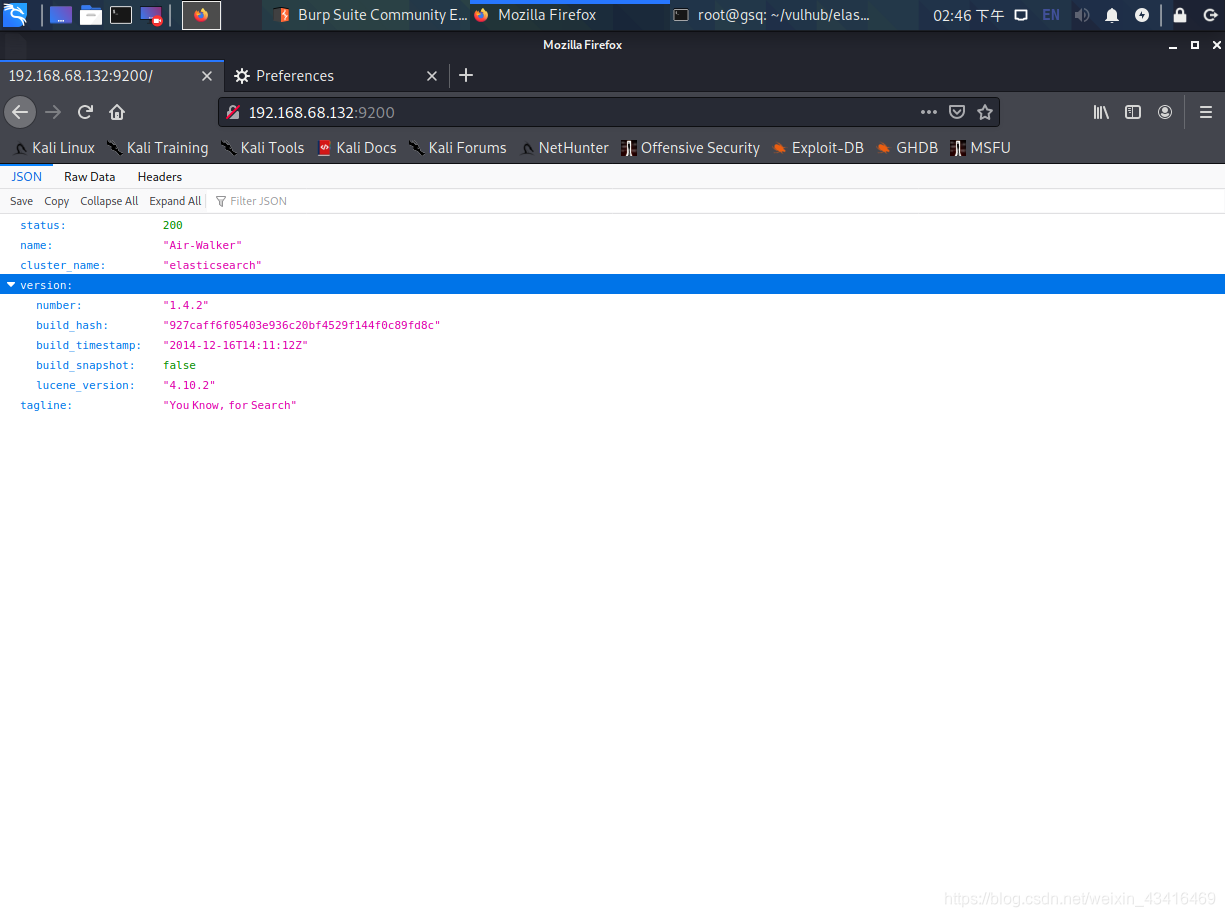Expand all JSON nodes
Image resolution: width=1225 pixels, height=917 pixels.
175,200
